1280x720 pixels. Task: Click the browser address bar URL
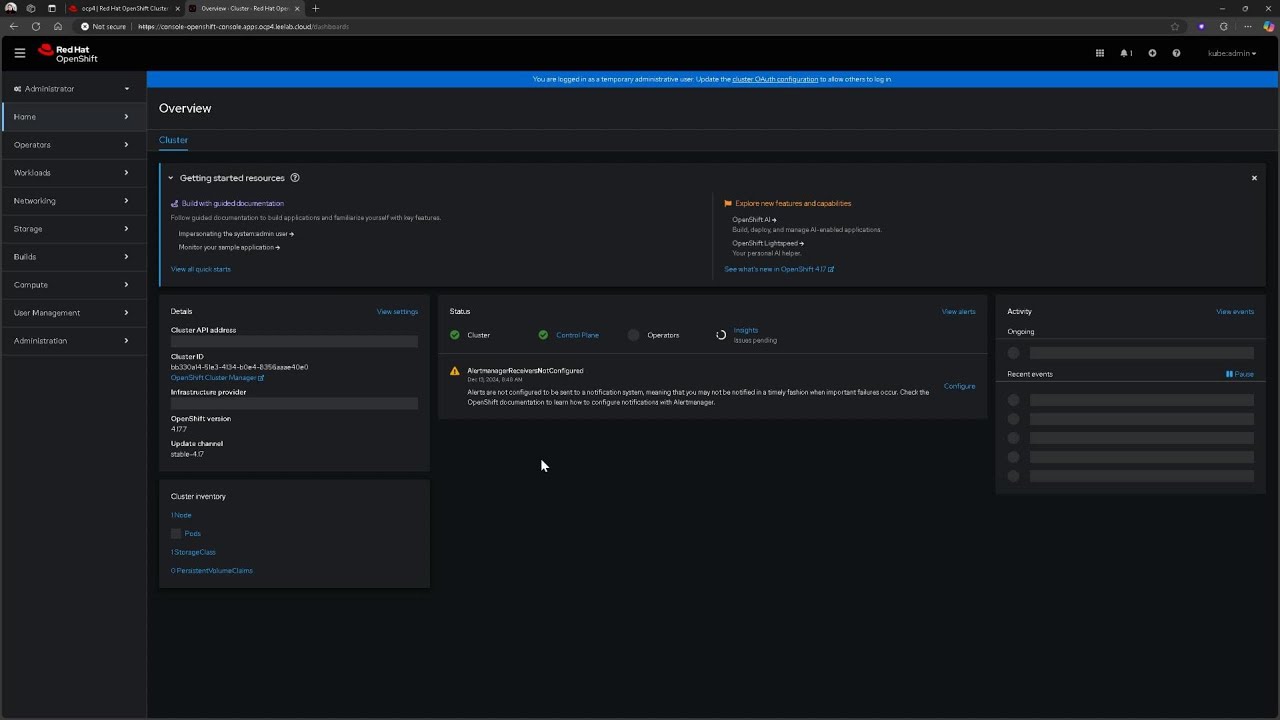click(244, 26)
